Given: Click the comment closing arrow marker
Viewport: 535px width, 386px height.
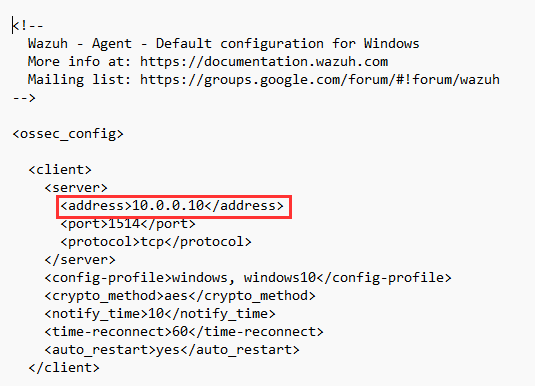Looking at the screenshot, I should (24, 98).
